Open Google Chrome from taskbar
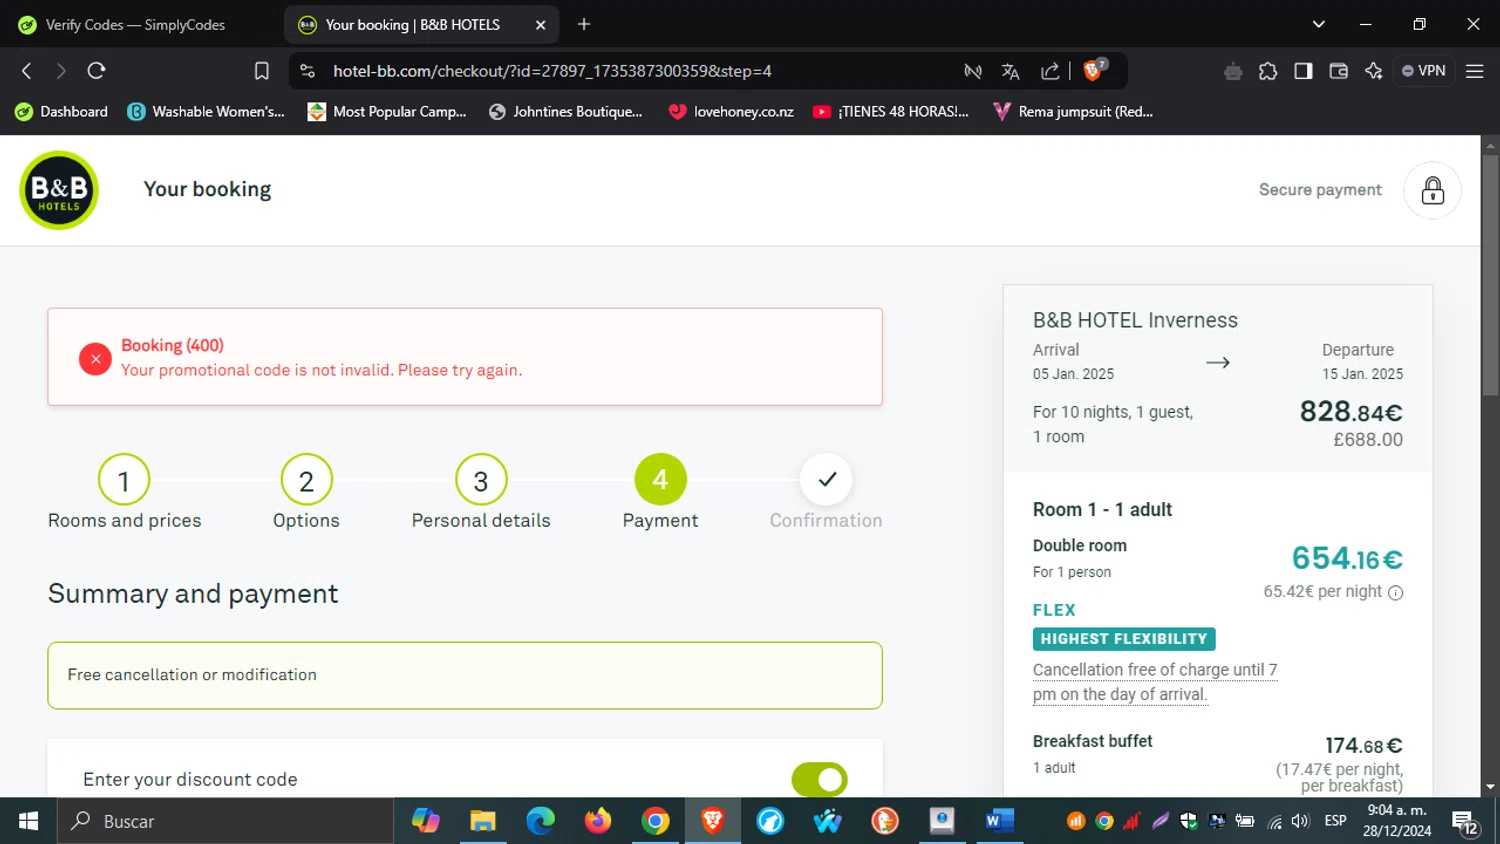The width and height of the screenshot is (1500, 844). tap(655, 821)
